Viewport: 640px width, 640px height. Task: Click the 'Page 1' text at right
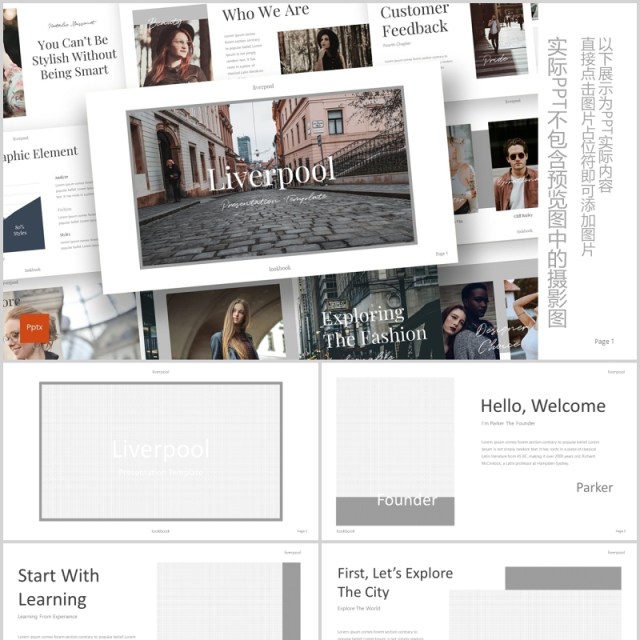click(x=604, y=341)
